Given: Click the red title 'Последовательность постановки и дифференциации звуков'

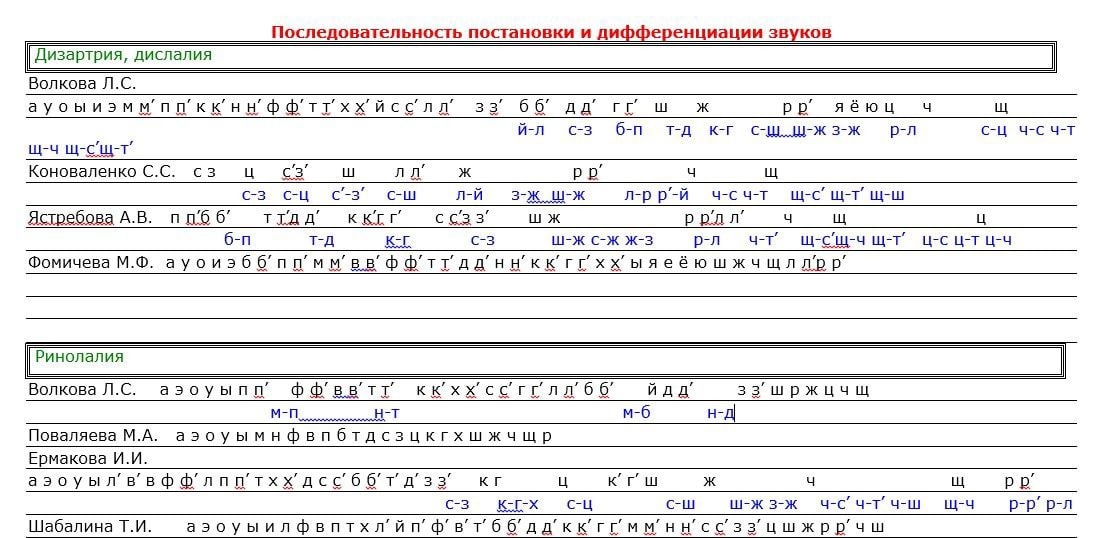Looking at the screenshot, I should click(x=551, y=33).
